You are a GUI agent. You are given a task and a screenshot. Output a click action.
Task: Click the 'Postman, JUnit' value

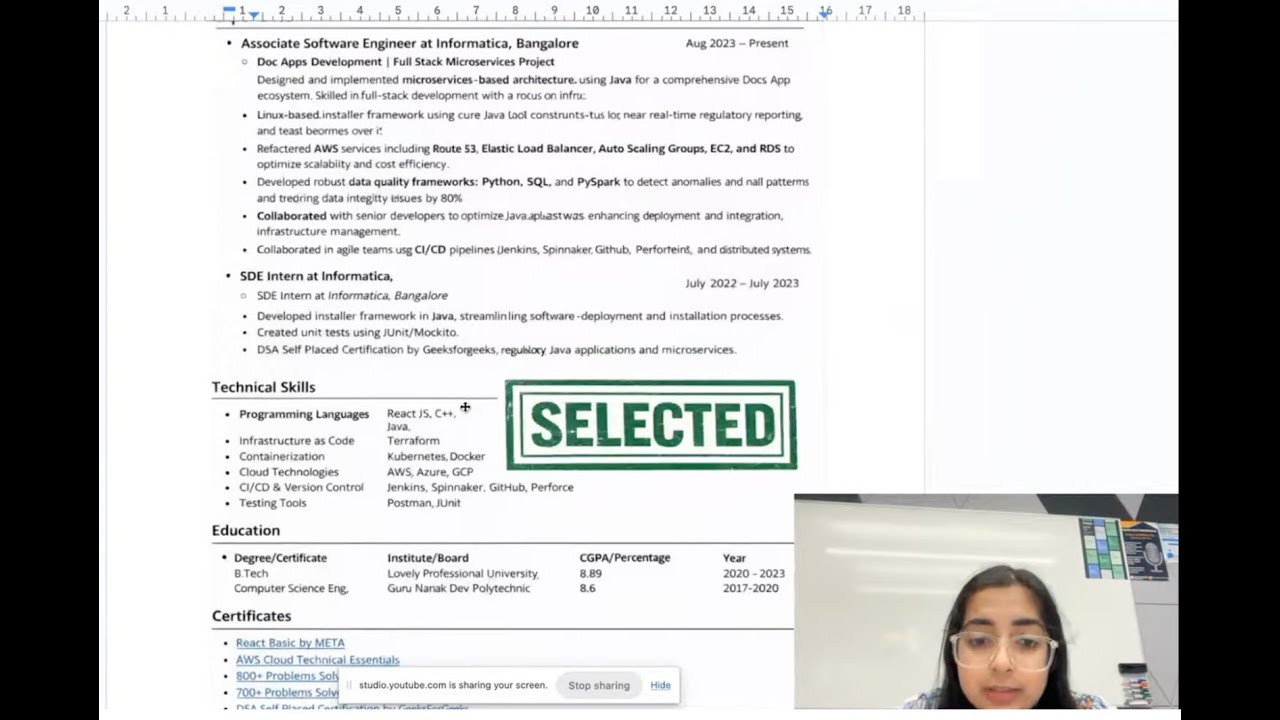click(x=424, y=503)
